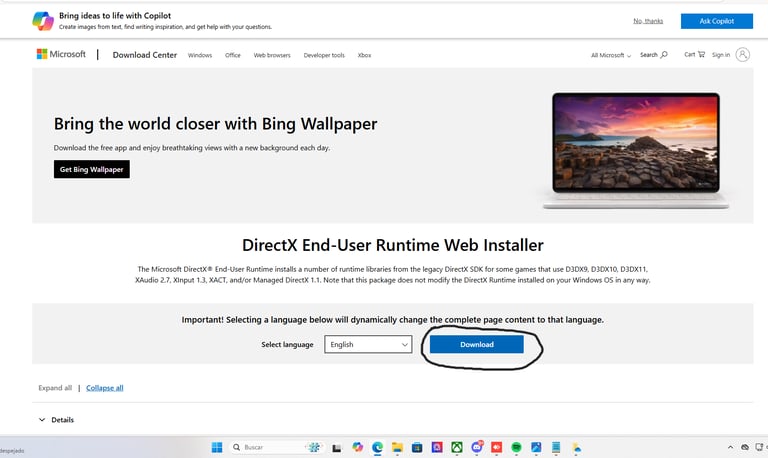The width and height of the screenshot is (768, 458).
Task: Open the Windows nav menu item
Action: point(200,55)
